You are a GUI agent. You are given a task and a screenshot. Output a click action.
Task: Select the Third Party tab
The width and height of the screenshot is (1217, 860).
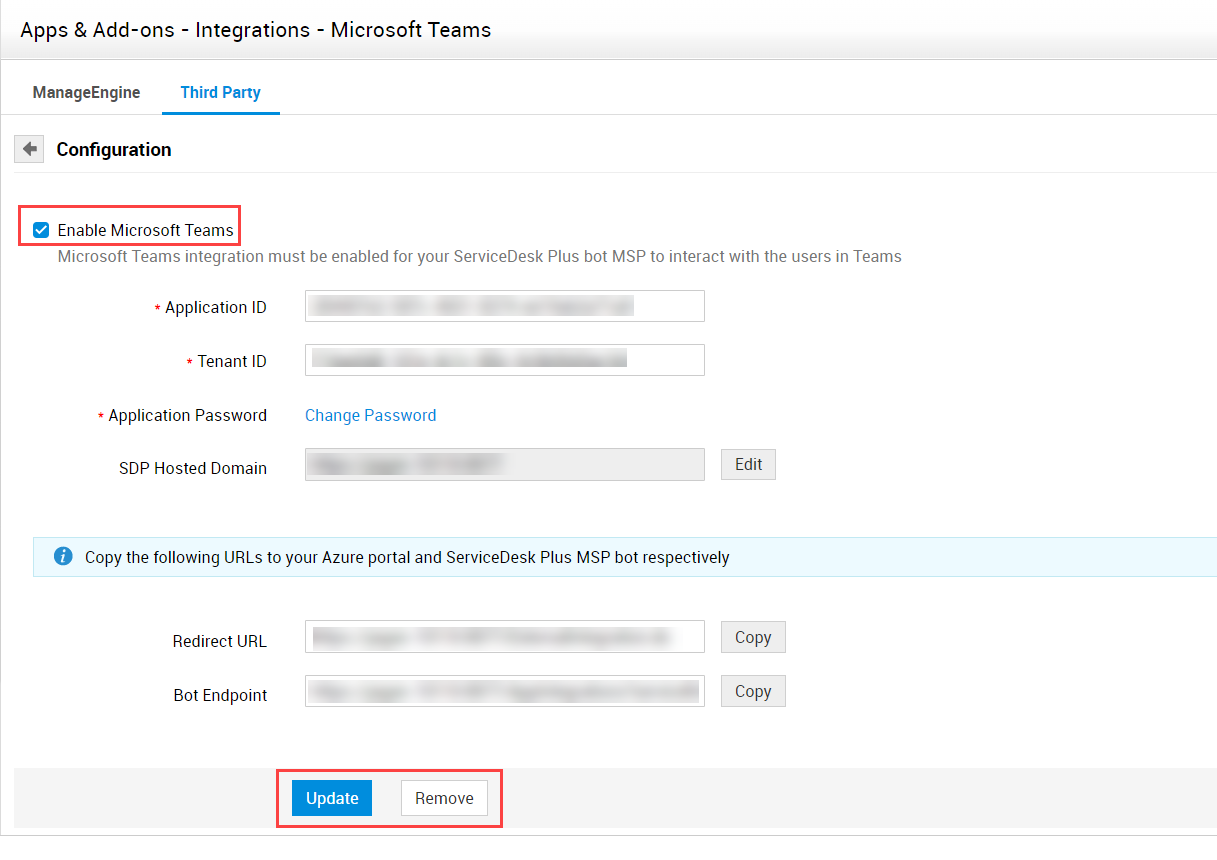(x=220, y=92)
